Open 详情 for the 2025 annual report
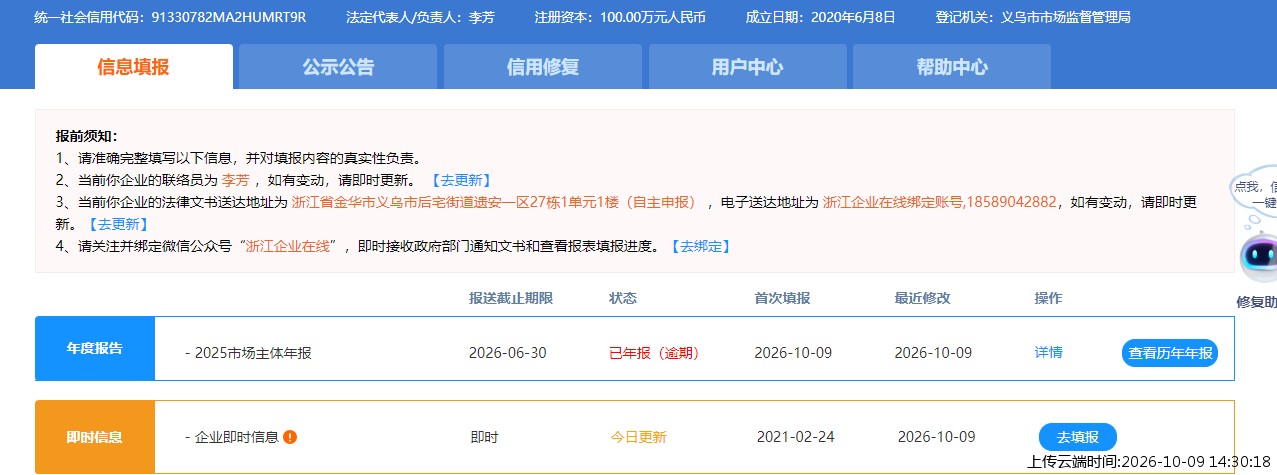 (x=1049, y=352)
